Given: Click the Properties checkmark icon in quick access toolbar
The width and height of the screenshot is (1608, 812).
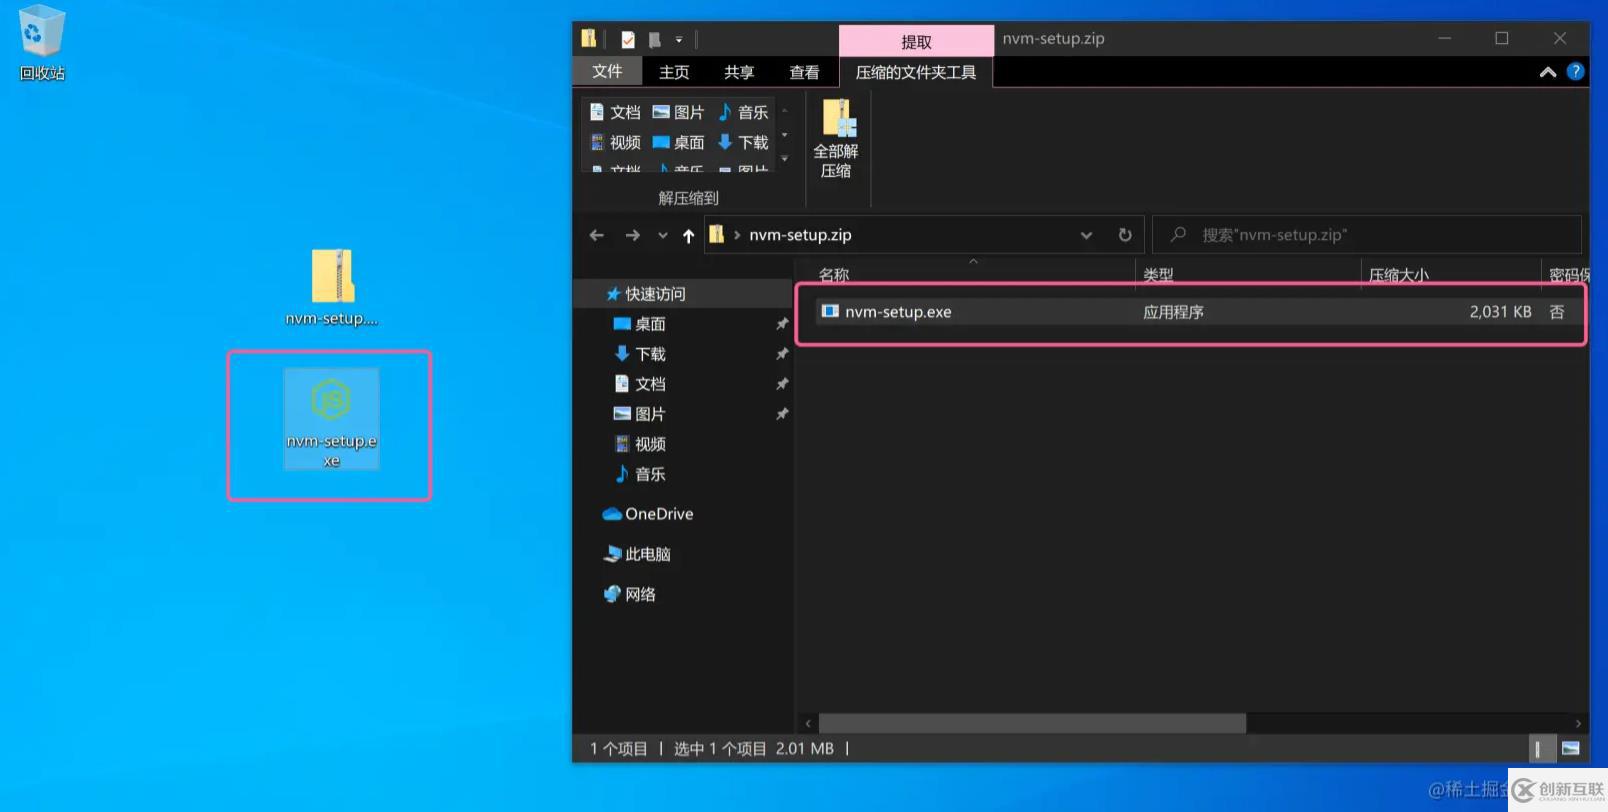Looking at the screenshot, I should point(628,40).
